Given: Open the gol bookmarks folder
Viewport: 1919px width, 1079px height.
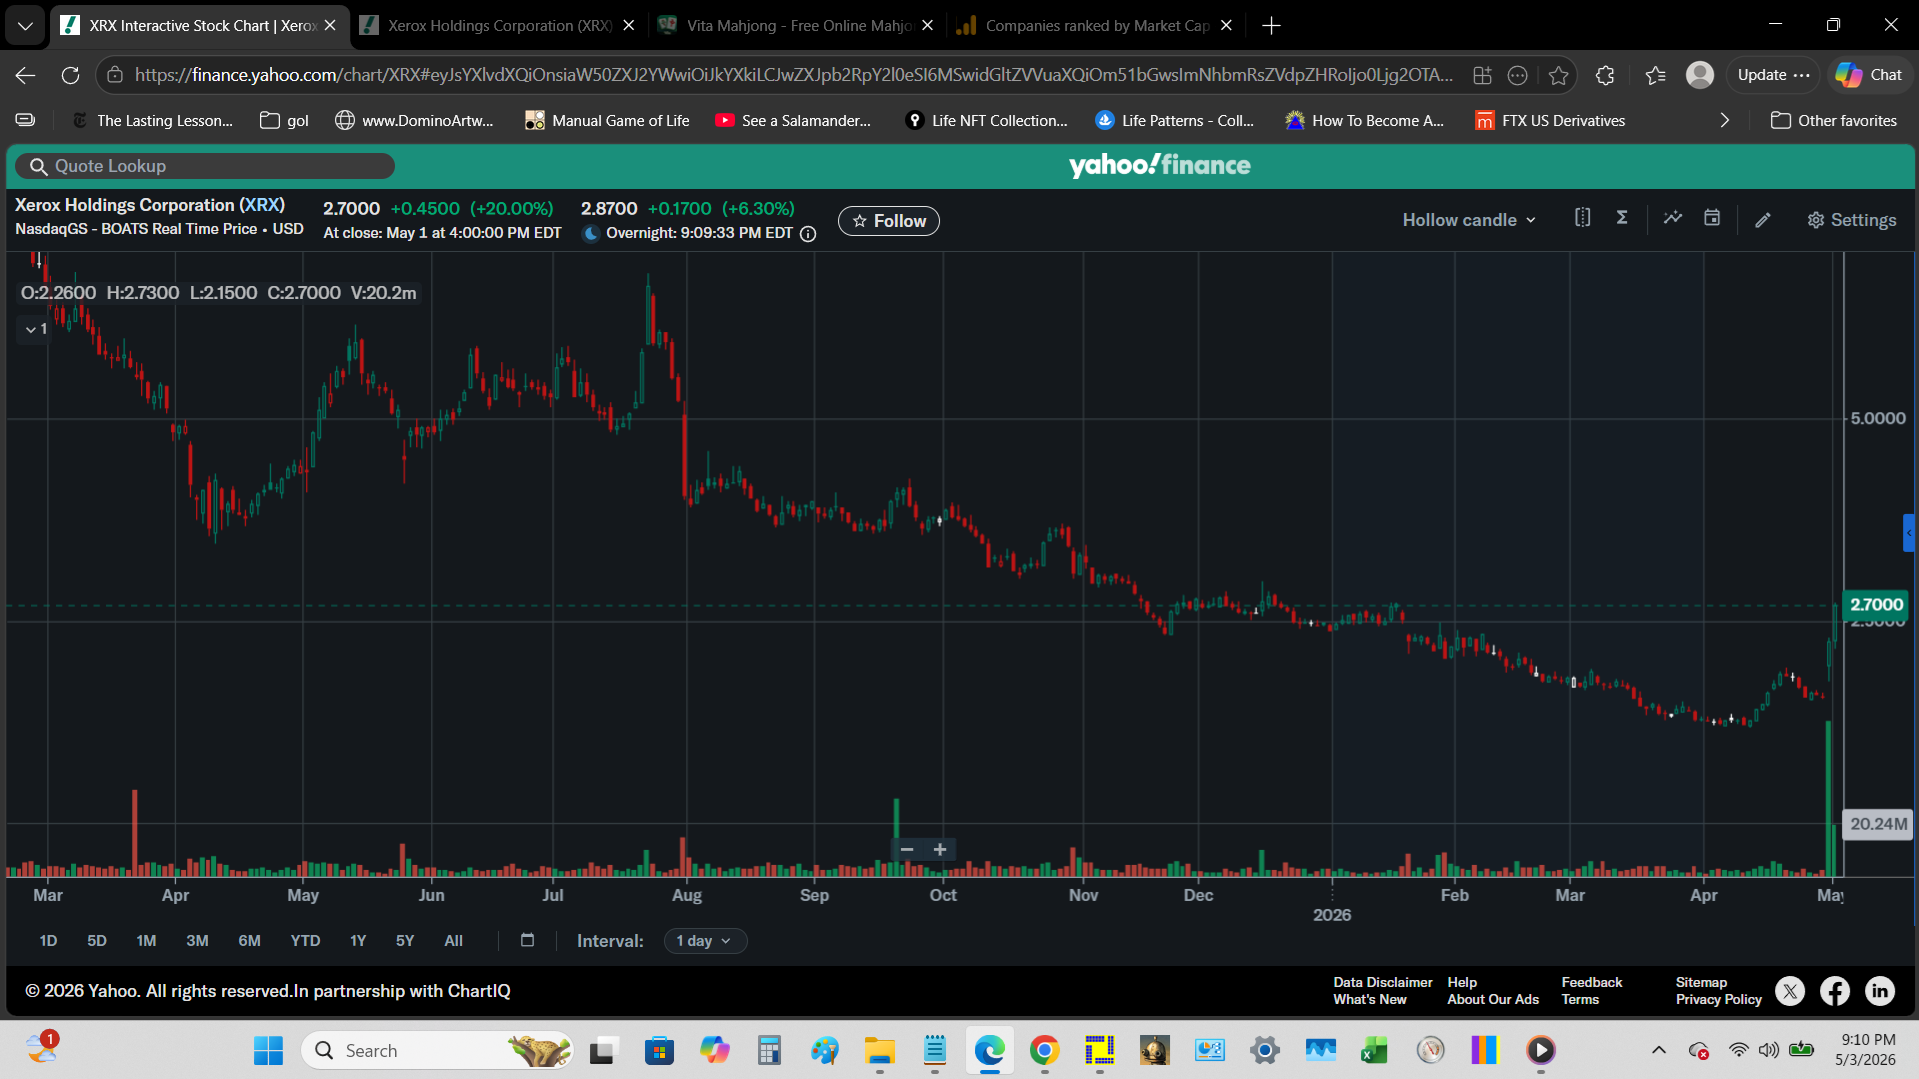Looking at the screenshot, I should 284,121.
